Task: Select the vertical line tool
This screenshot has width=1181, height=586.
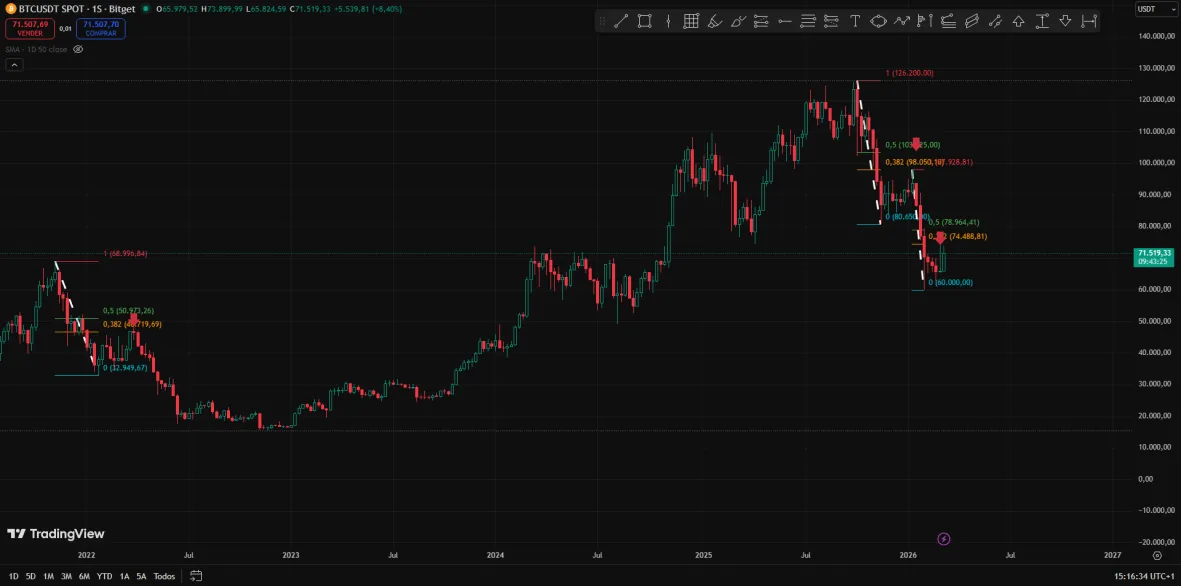Action: click(668, 21)
